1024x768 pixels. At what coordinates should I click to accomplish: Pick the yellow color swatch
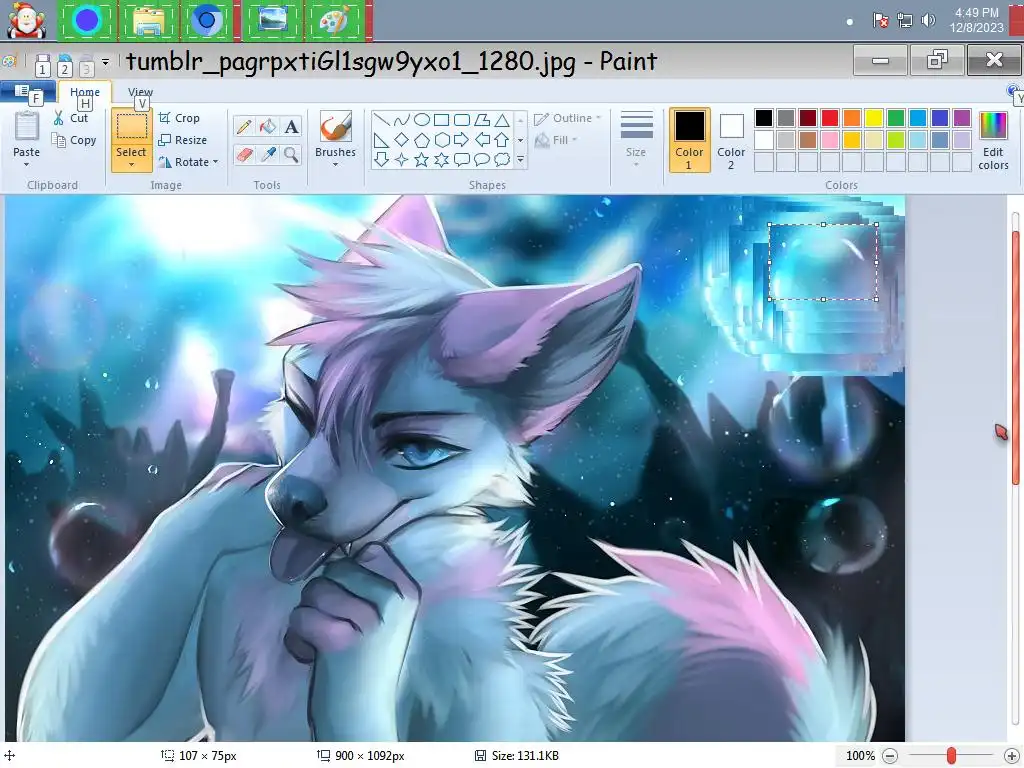(874, 118)
